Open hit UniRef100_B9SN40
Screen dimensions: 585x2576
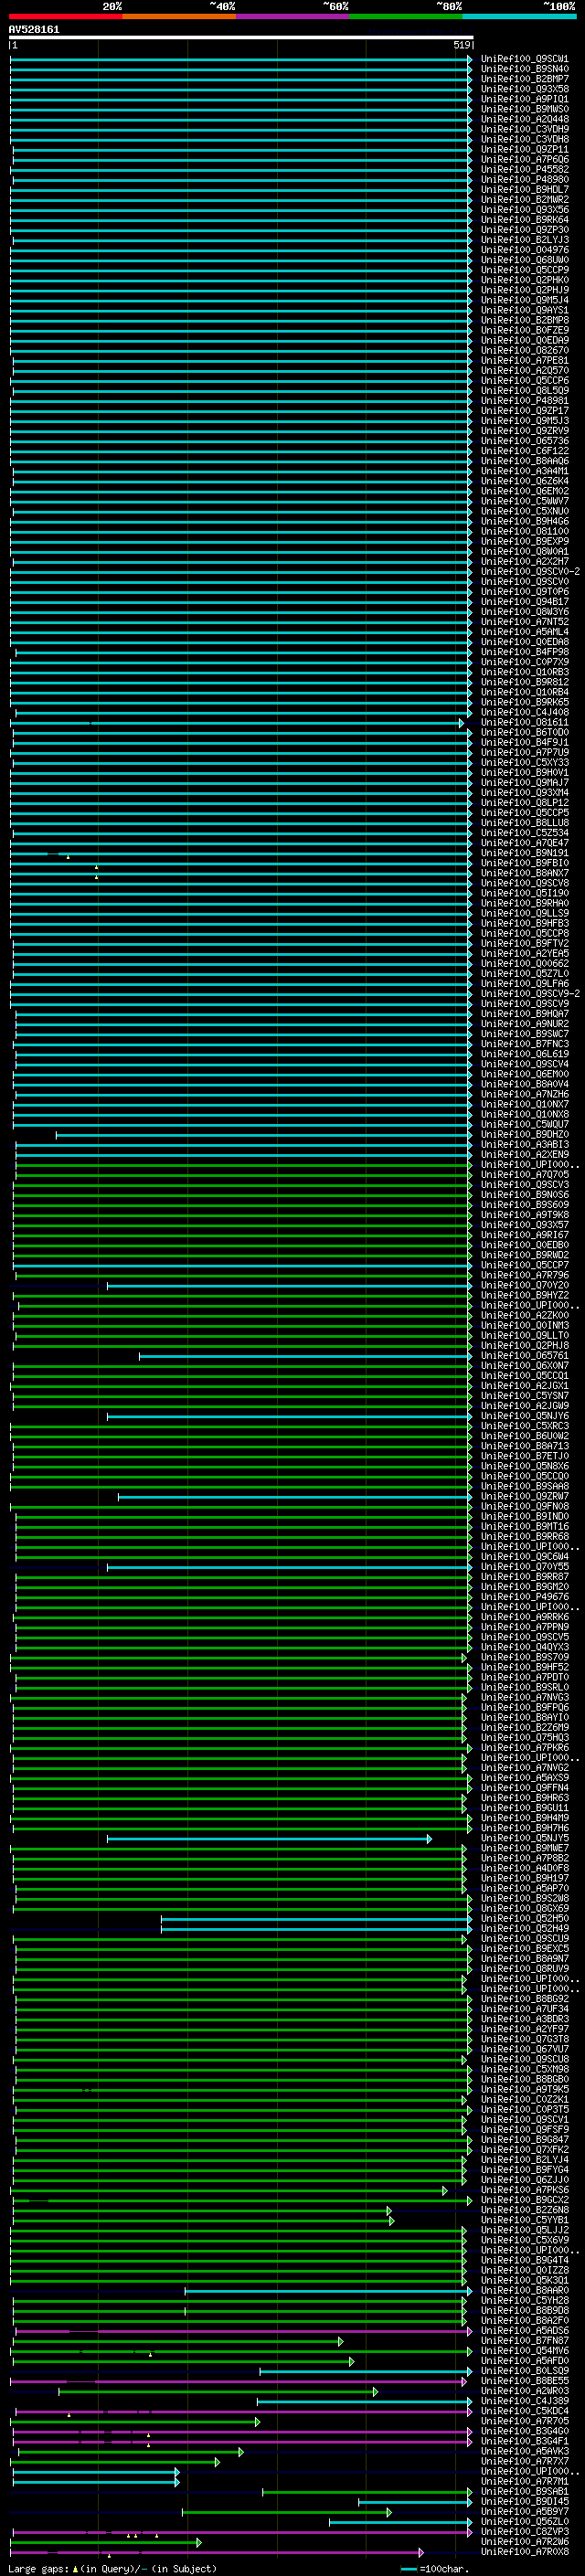524,69
